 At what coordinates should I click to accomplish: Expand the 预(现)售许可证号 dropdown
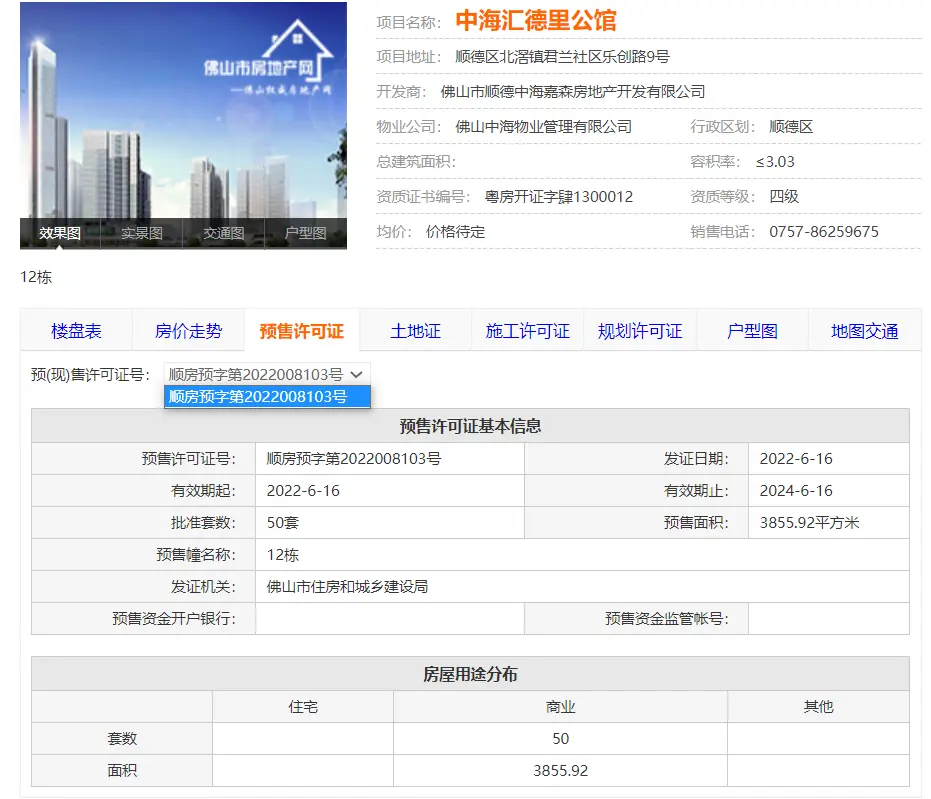[267, 374]
